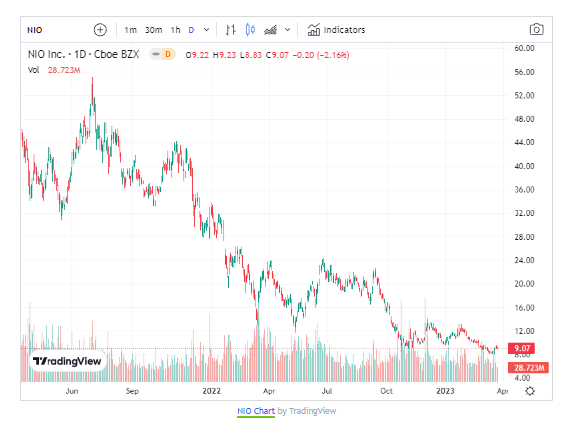Image resolution: width=573 pixels, height=434 pixels.
Task: Add a symbol to compare with plus icon
Action: tap(100, 30)
